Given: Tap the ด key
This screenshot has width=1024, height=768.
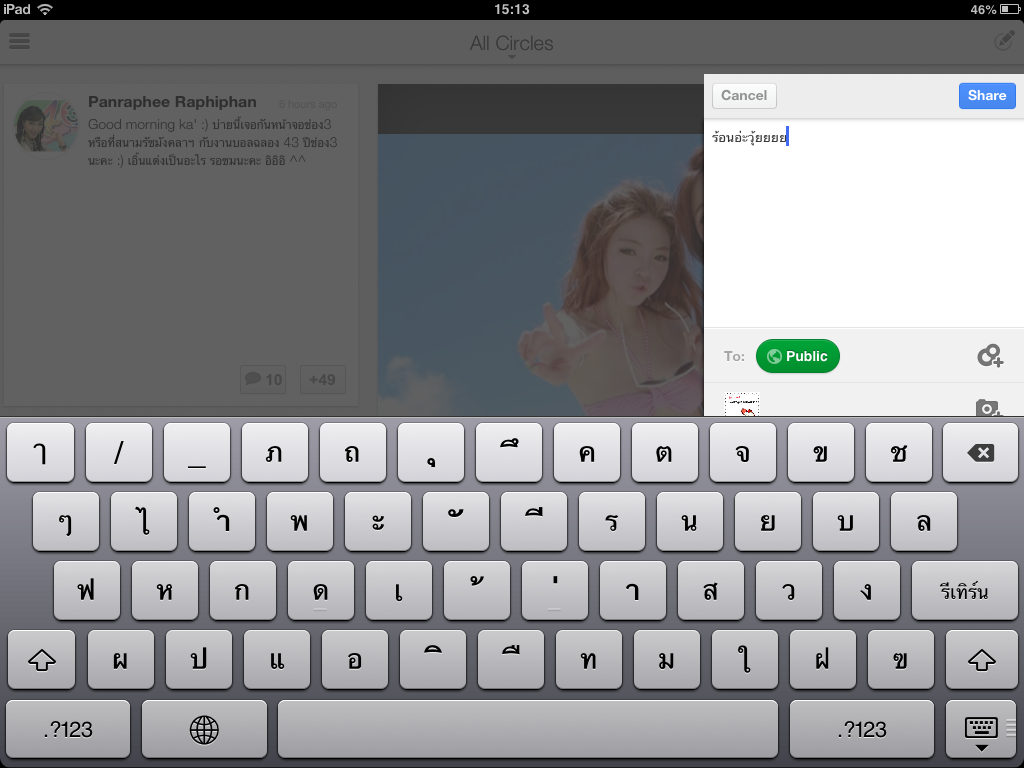Looking at the screenshot, I should [x=321, y=590].
